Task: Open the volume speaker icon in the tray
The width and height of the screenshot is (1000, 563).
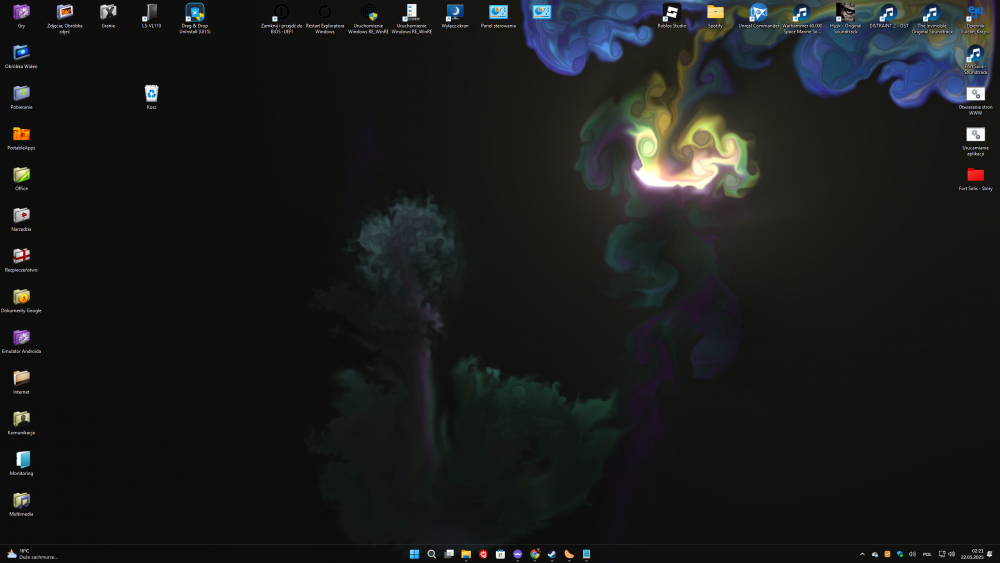Action: [950, 554]
